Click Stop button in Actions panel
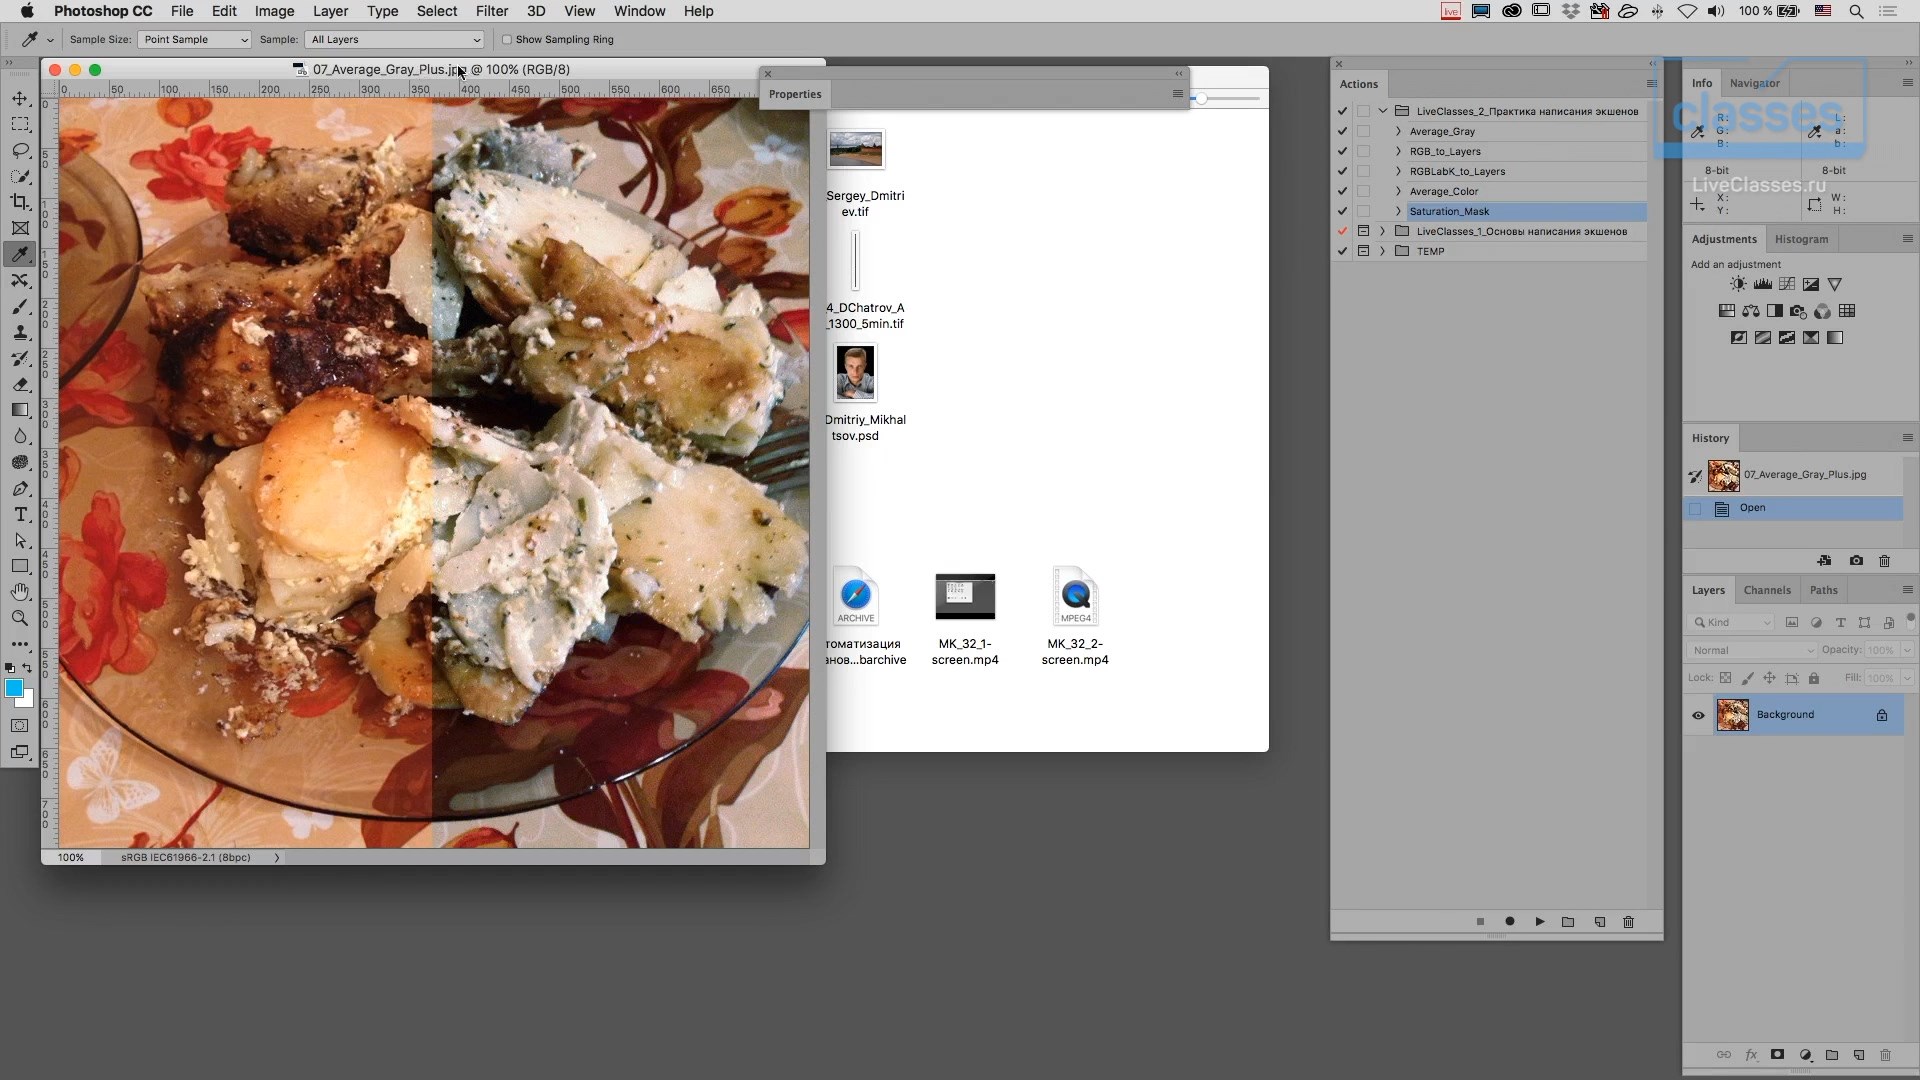The image size is (1920, 1080). pyautogui.click(x=1480, y=922)
